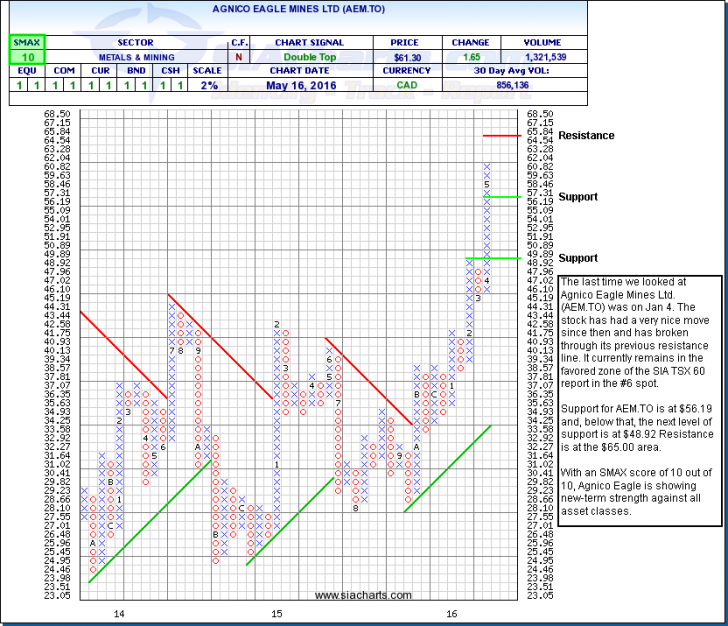This screenshot has width=728, height=626.
Task: Click the year 14 axis label
Action: tap(119, 612)
